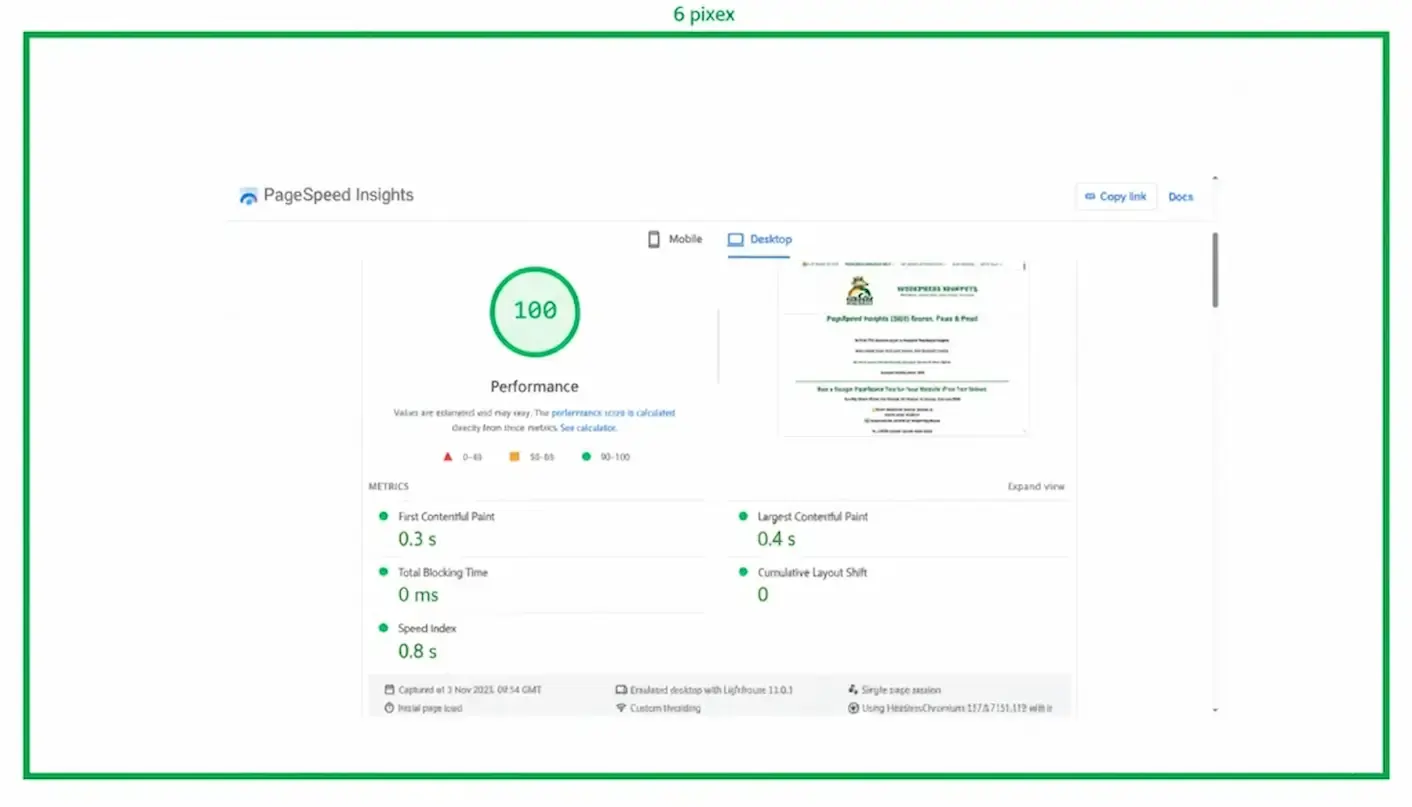This screenshot has height=807, width=1412.
Task: Click the green 100 performance score gauge
Action: point(534,311)
